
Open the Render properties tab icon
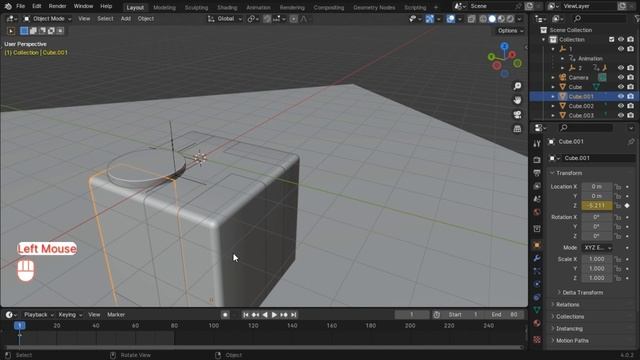(537, 160)
